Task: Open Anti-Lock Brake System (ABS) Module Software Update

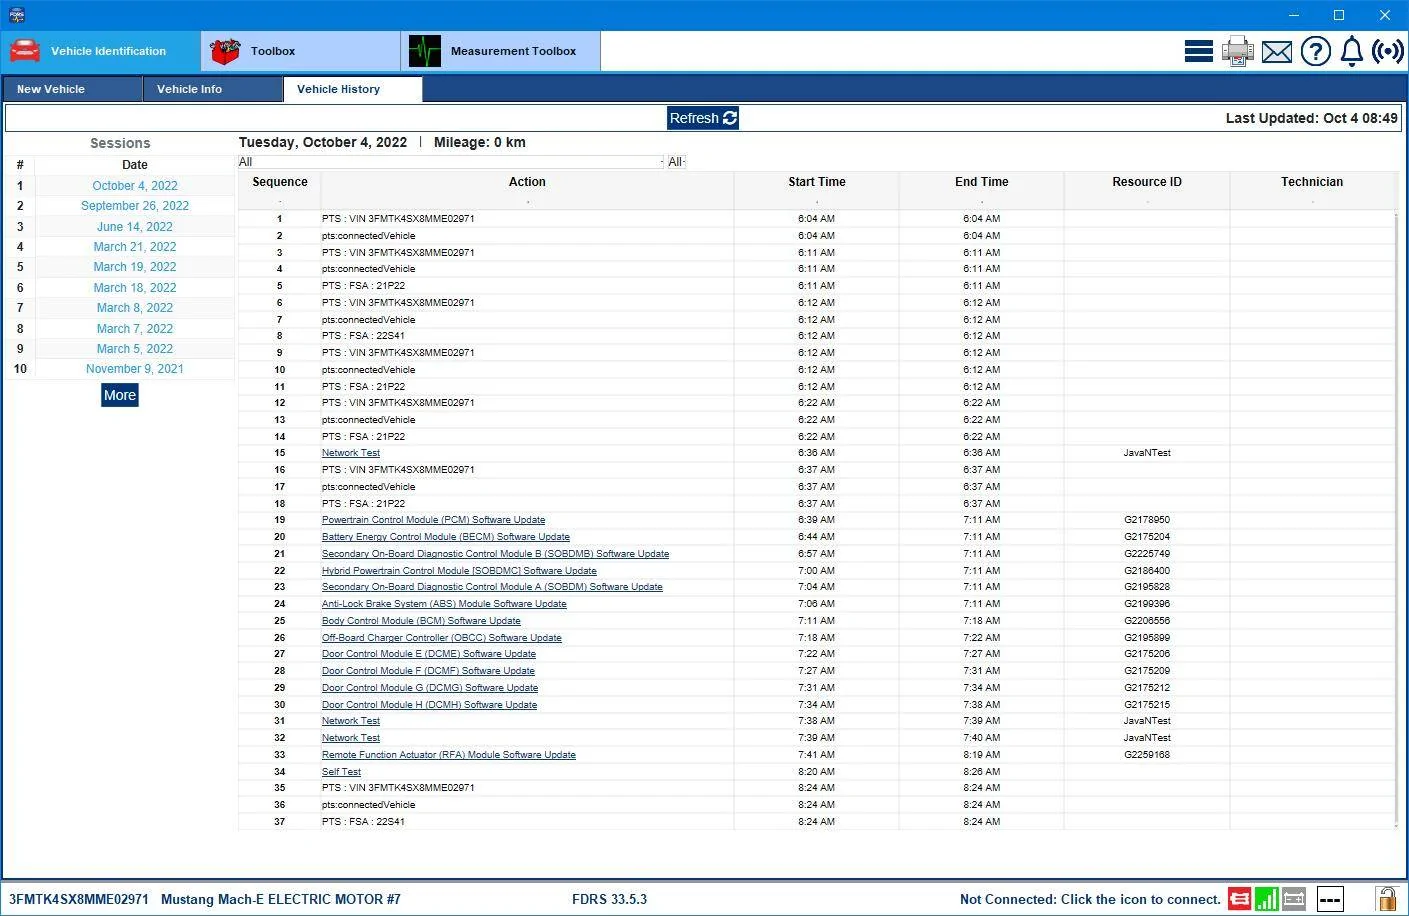Action: click(444, 604)
